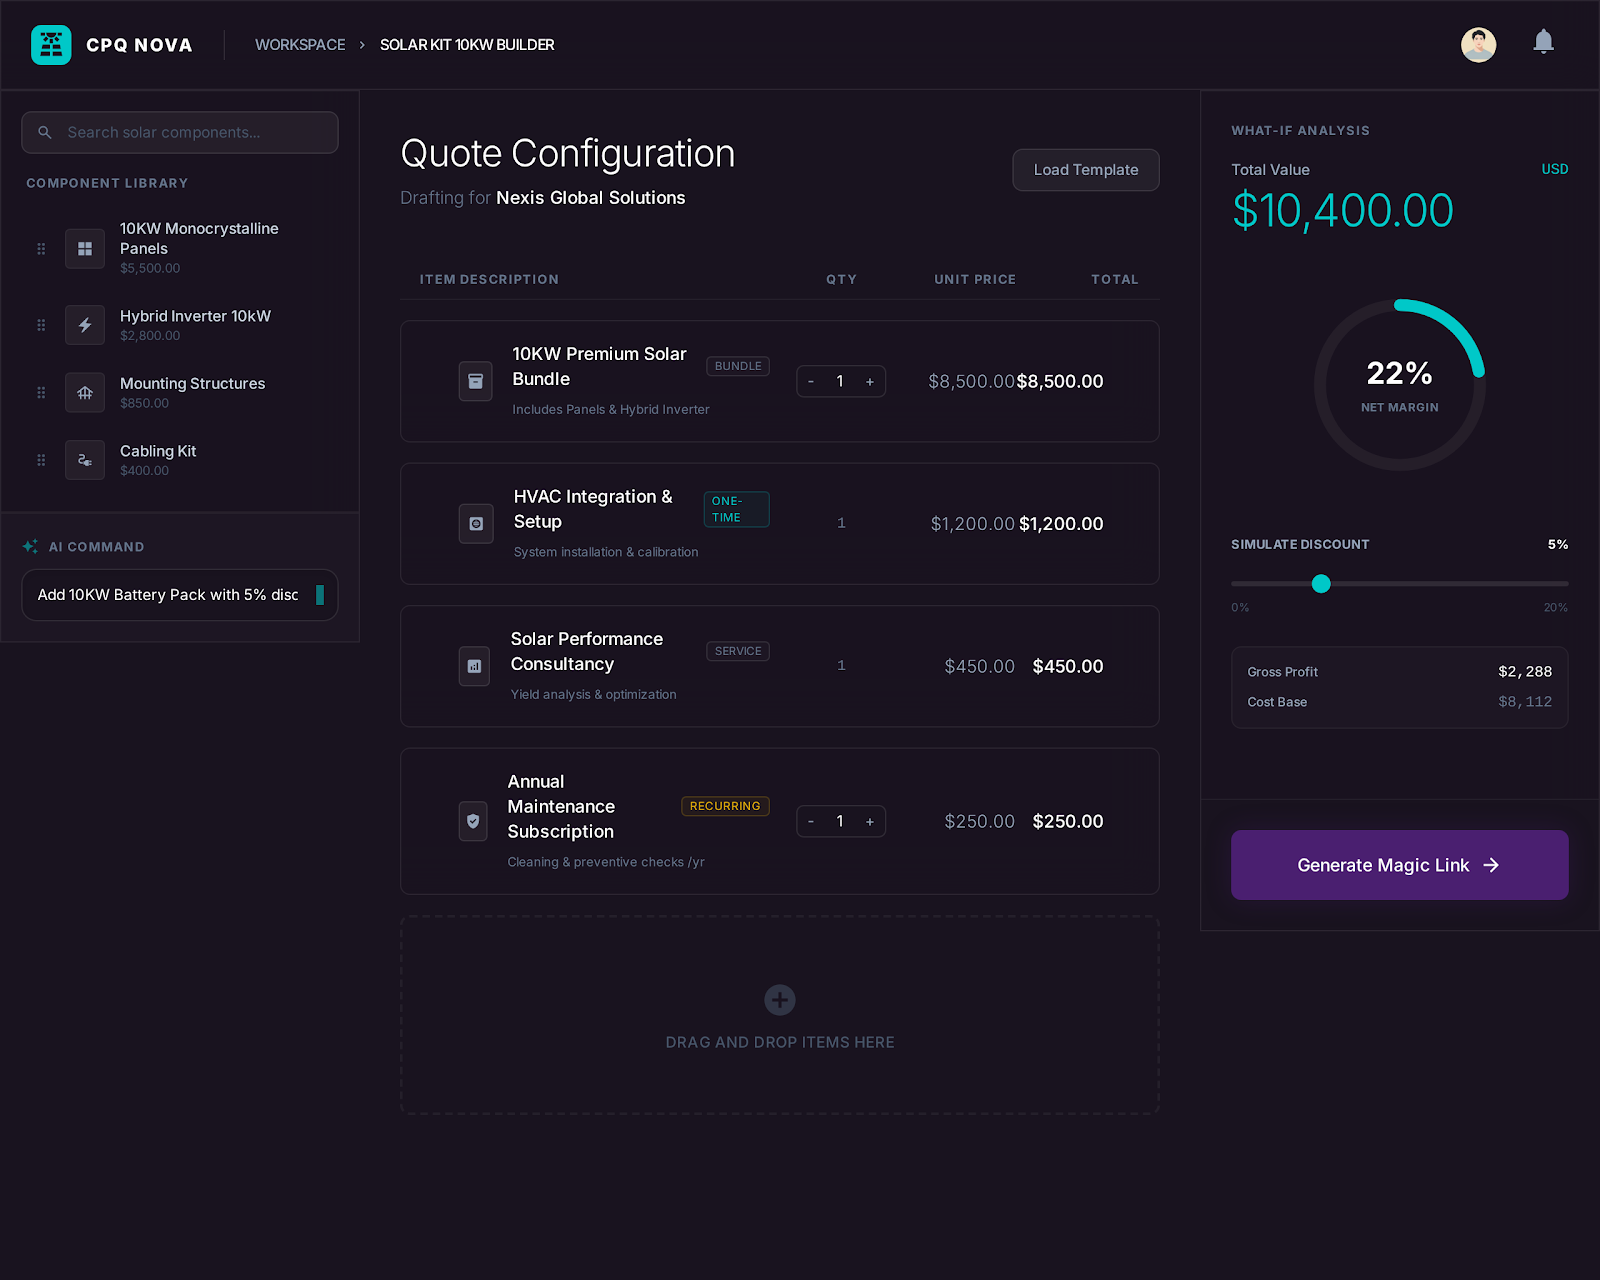Open the user profile avatar
Viewport: 1600px width, 1280px height.
[1478, 45]
